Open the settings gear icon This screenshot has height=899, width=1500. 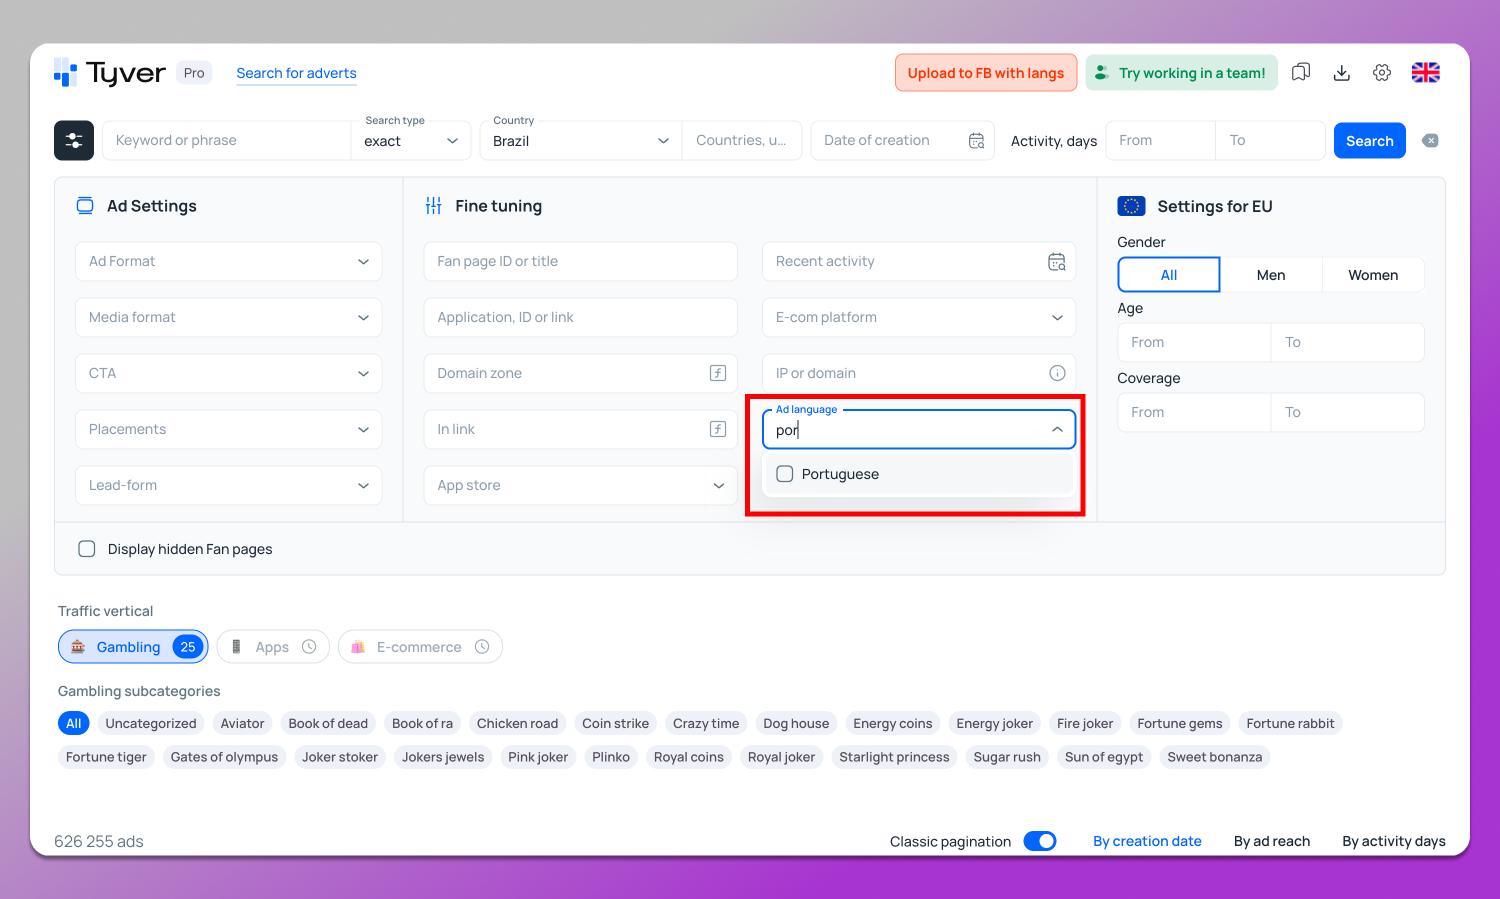(1382, 73)
